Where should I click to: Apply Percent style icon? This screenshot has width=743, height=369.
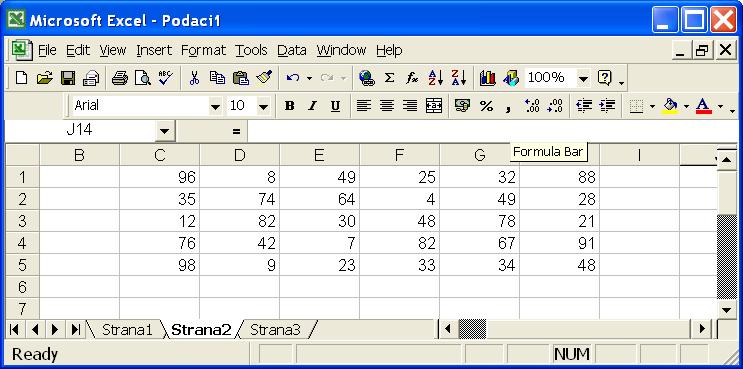pyautogui.click(x=486, y=106)
